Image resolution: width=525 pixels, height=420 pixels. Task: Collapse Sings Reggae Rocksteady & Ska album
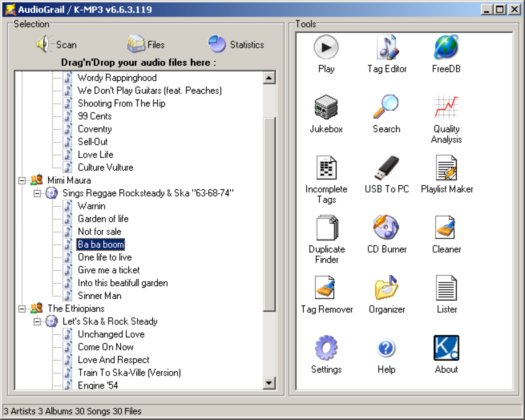37,193
